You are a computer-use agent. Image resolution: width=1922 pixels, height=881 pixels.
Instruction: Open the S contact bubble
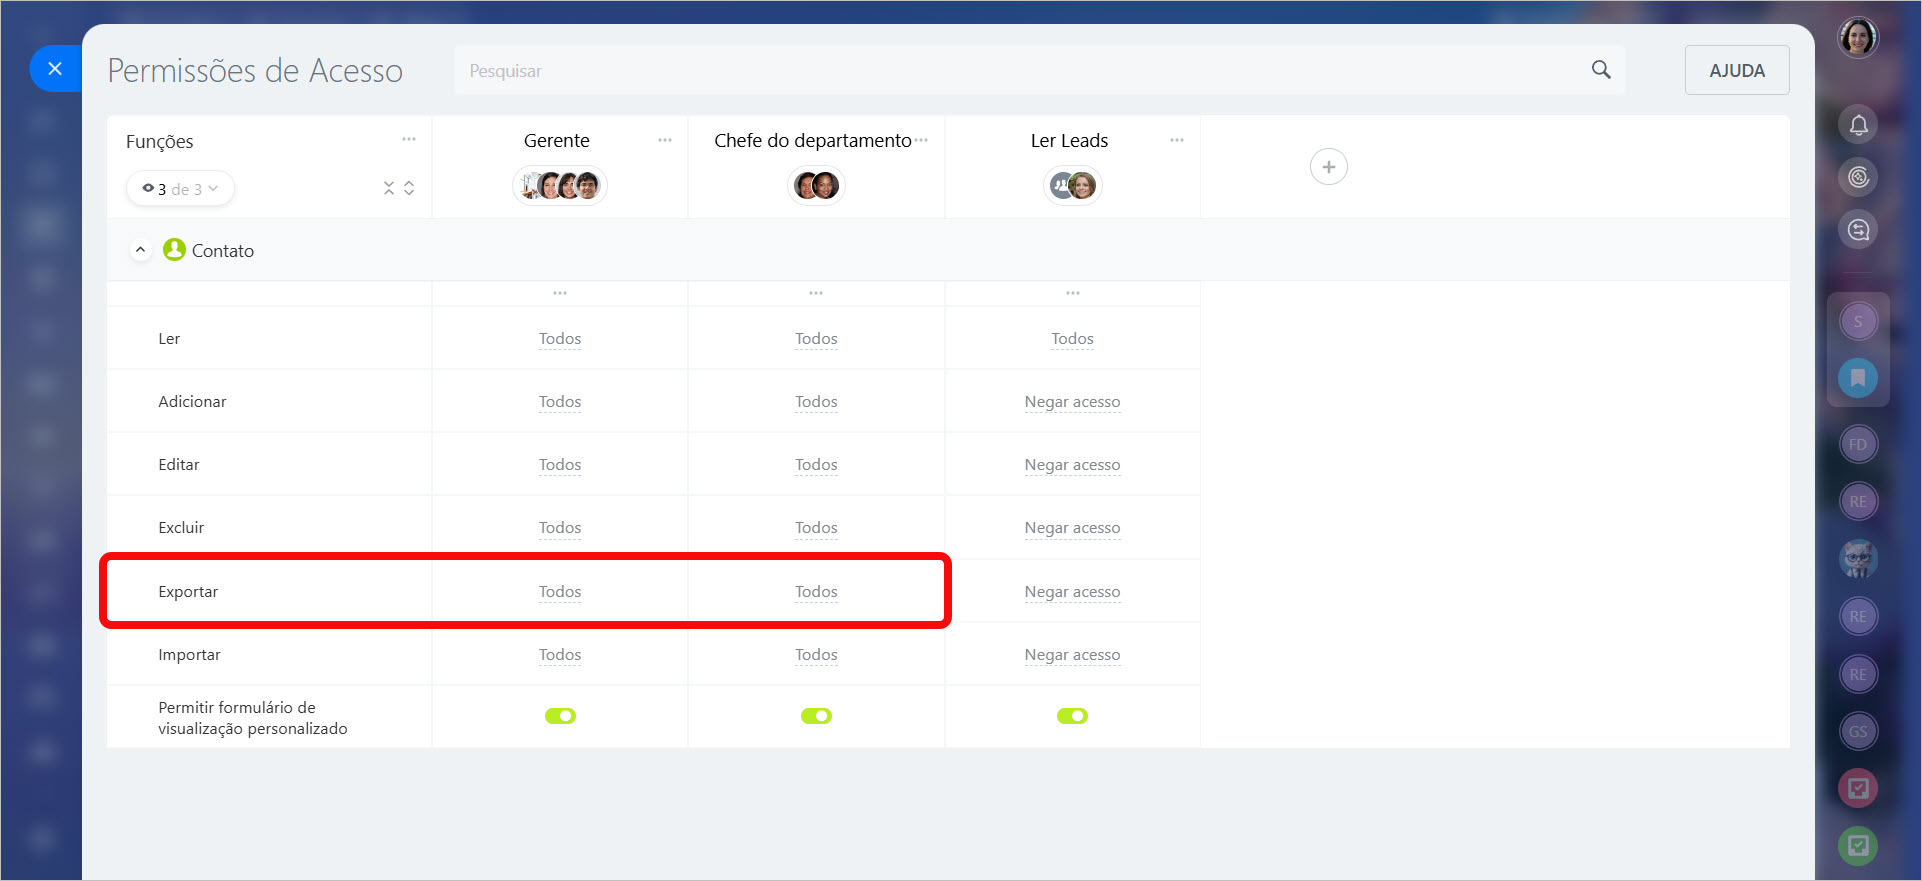pos(1858,321)
